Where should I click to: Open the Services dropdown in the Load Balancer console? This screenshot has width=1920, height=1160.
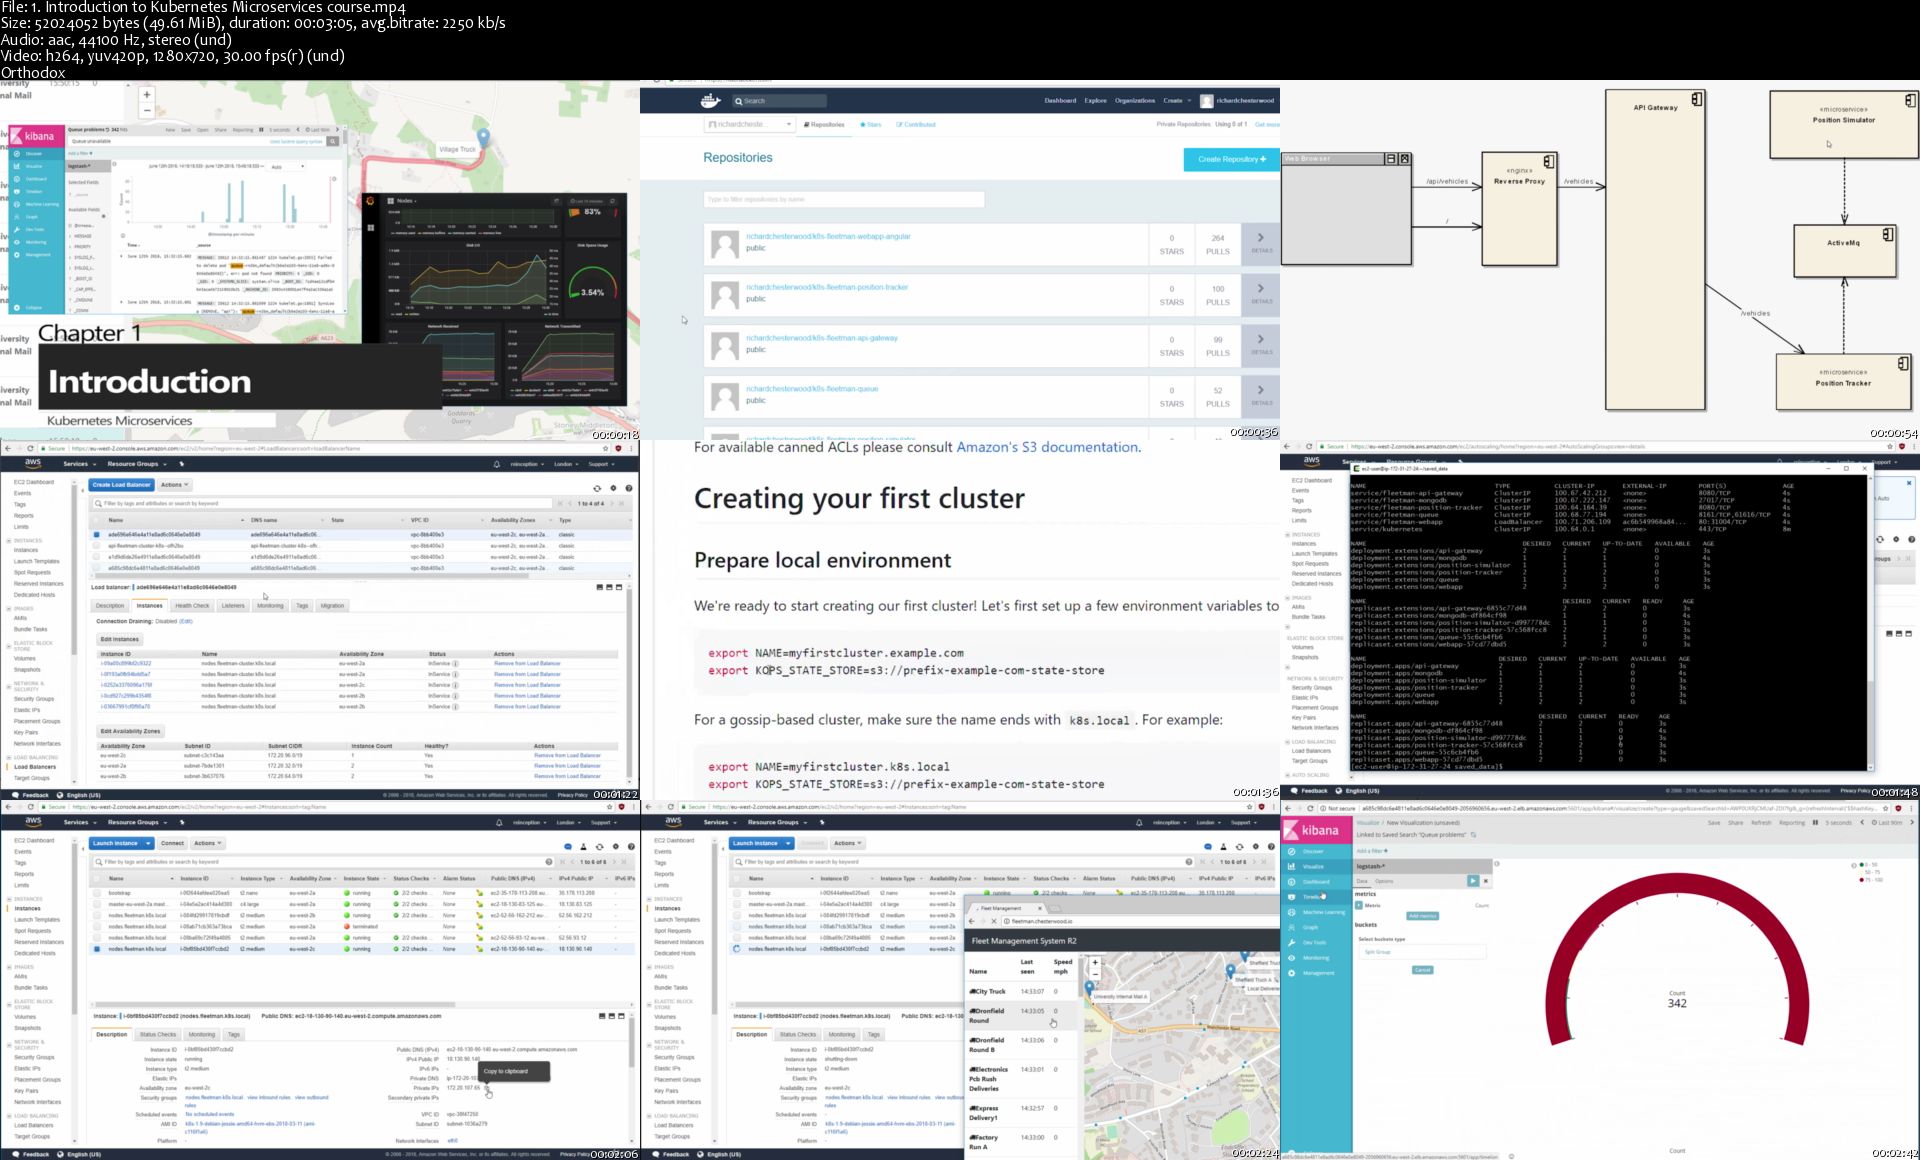click(x=78, y=464)
